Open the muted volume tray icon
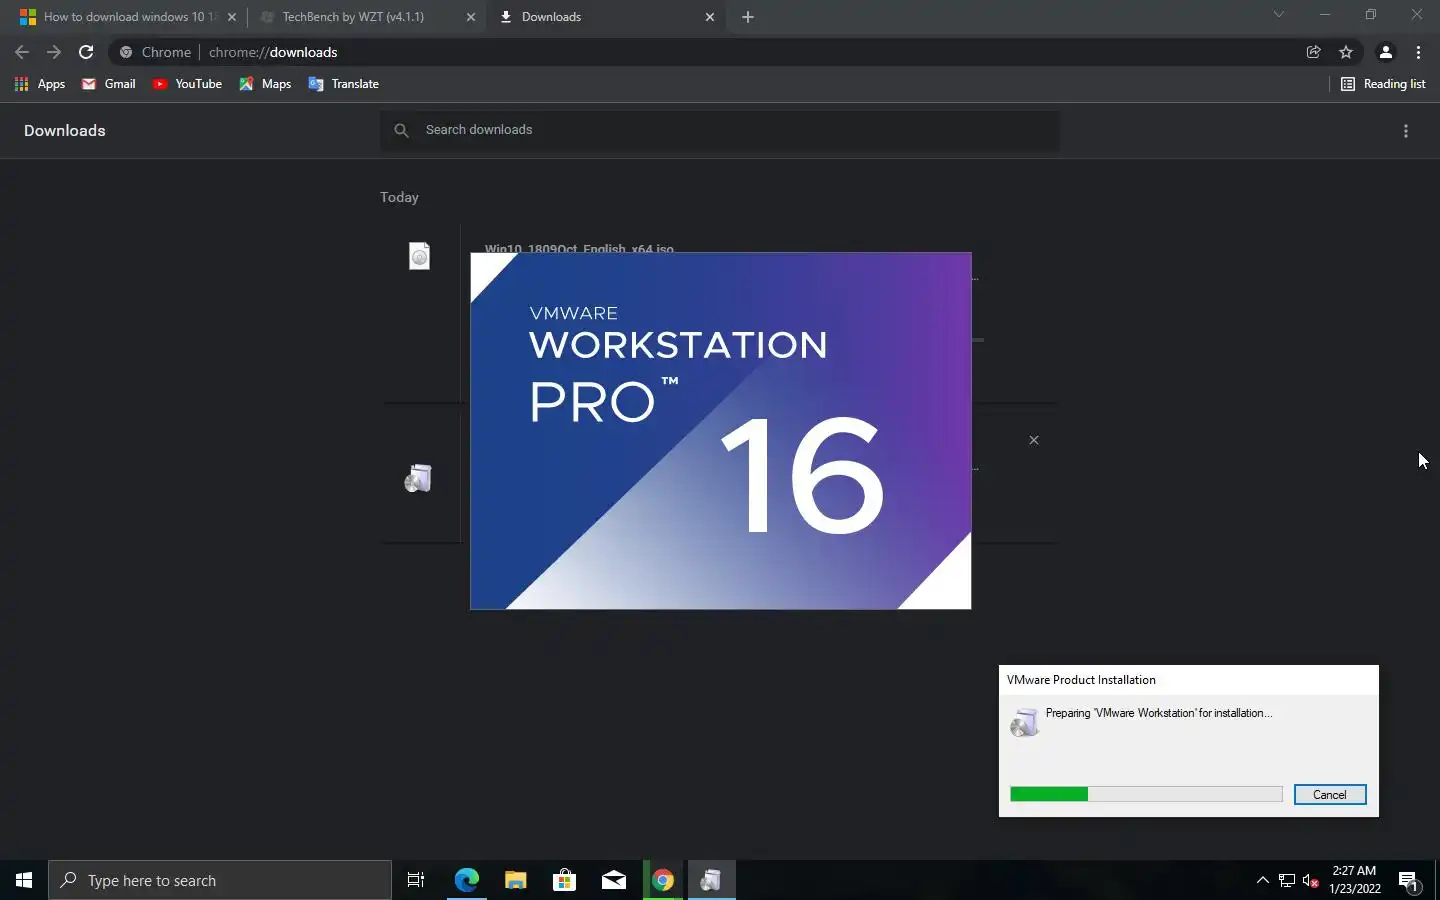This screenshot has height=900, width=1440. [x=1311, y=880]
